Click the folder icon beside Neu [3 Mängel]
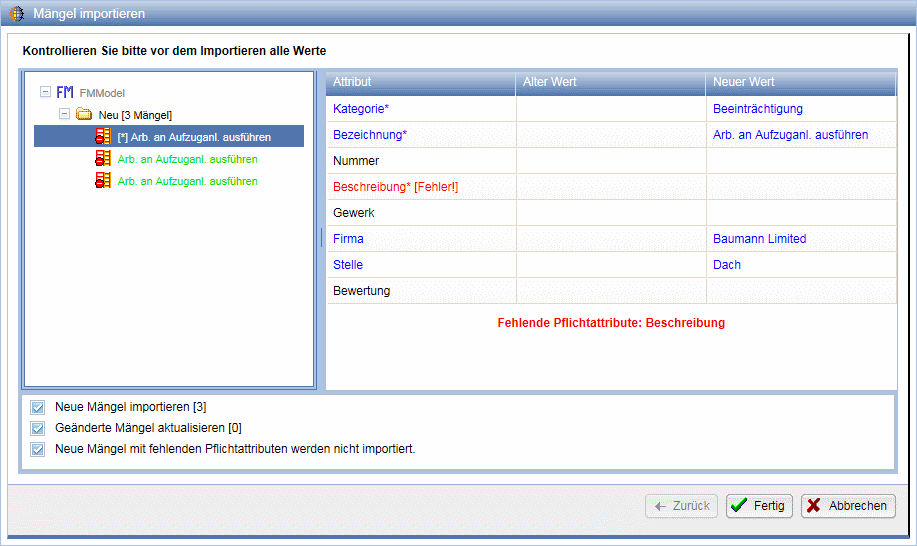917x546 pixels. [x=84, y=114]
